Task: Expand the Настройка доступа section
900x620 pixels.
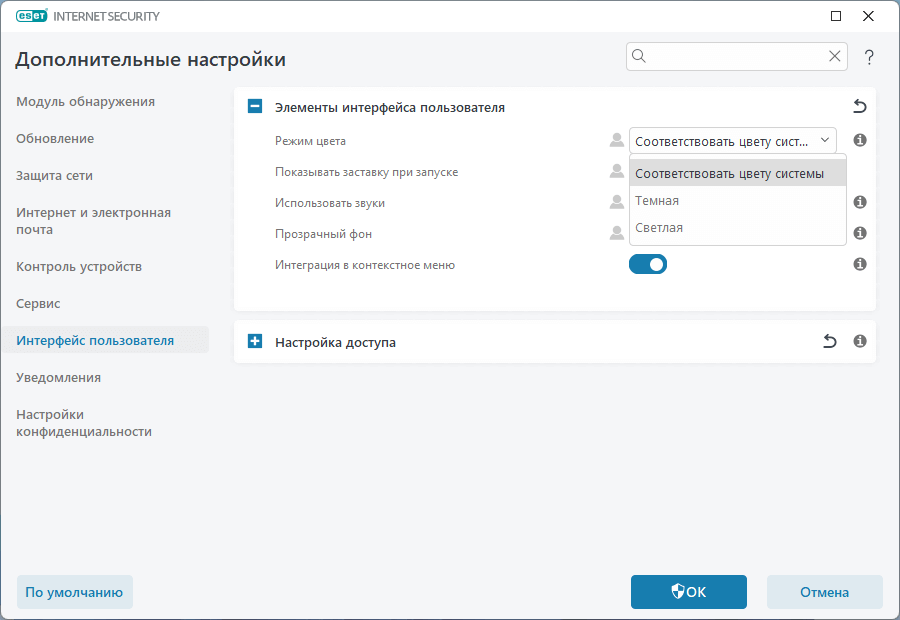Action: [x=255, y=342]
